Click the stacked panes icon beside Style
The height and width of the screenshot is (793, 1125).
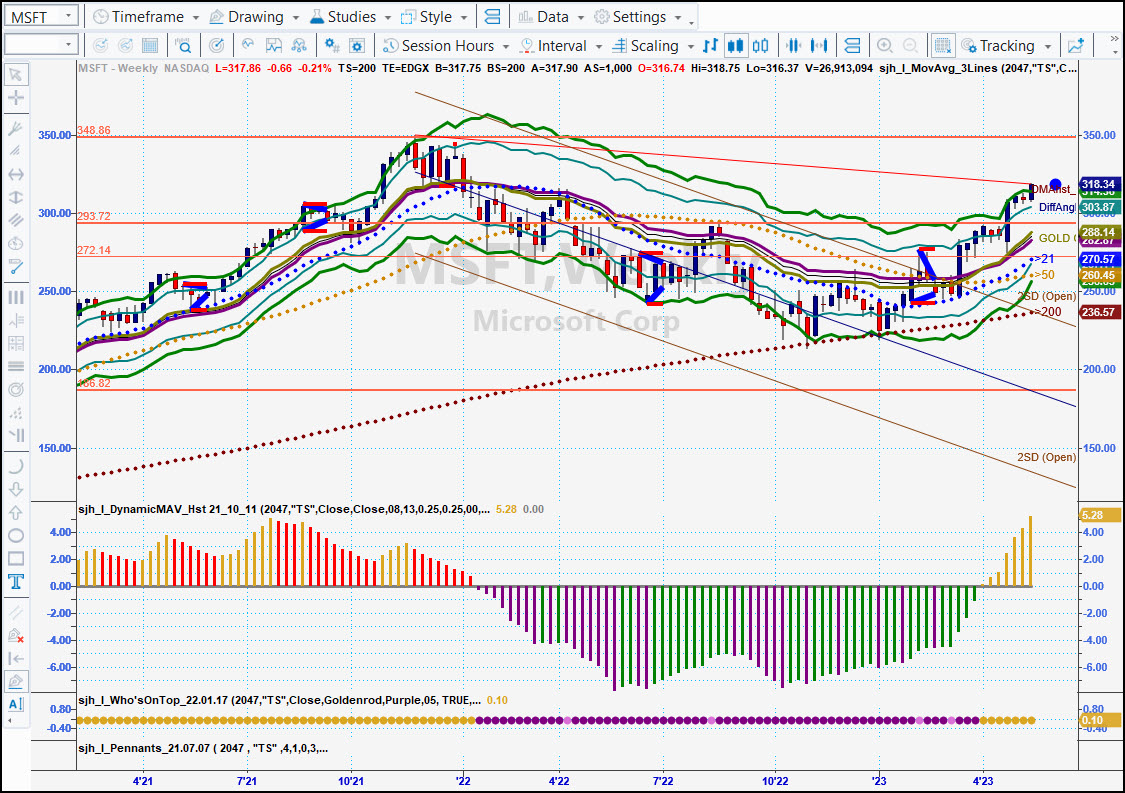pos(492,17)
